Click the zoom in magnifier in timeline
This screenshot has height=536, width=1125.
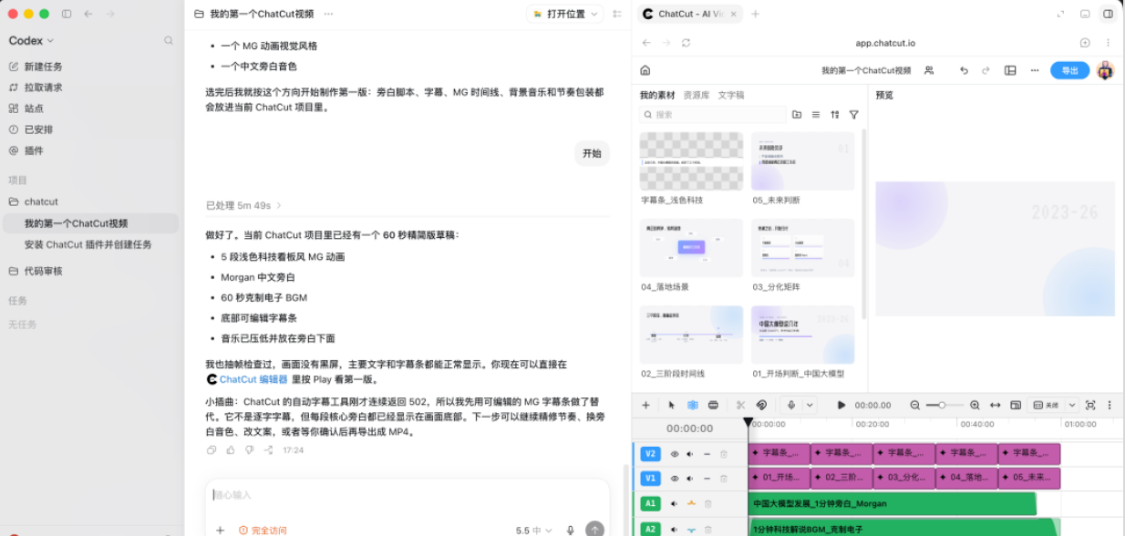pos(974,405)
